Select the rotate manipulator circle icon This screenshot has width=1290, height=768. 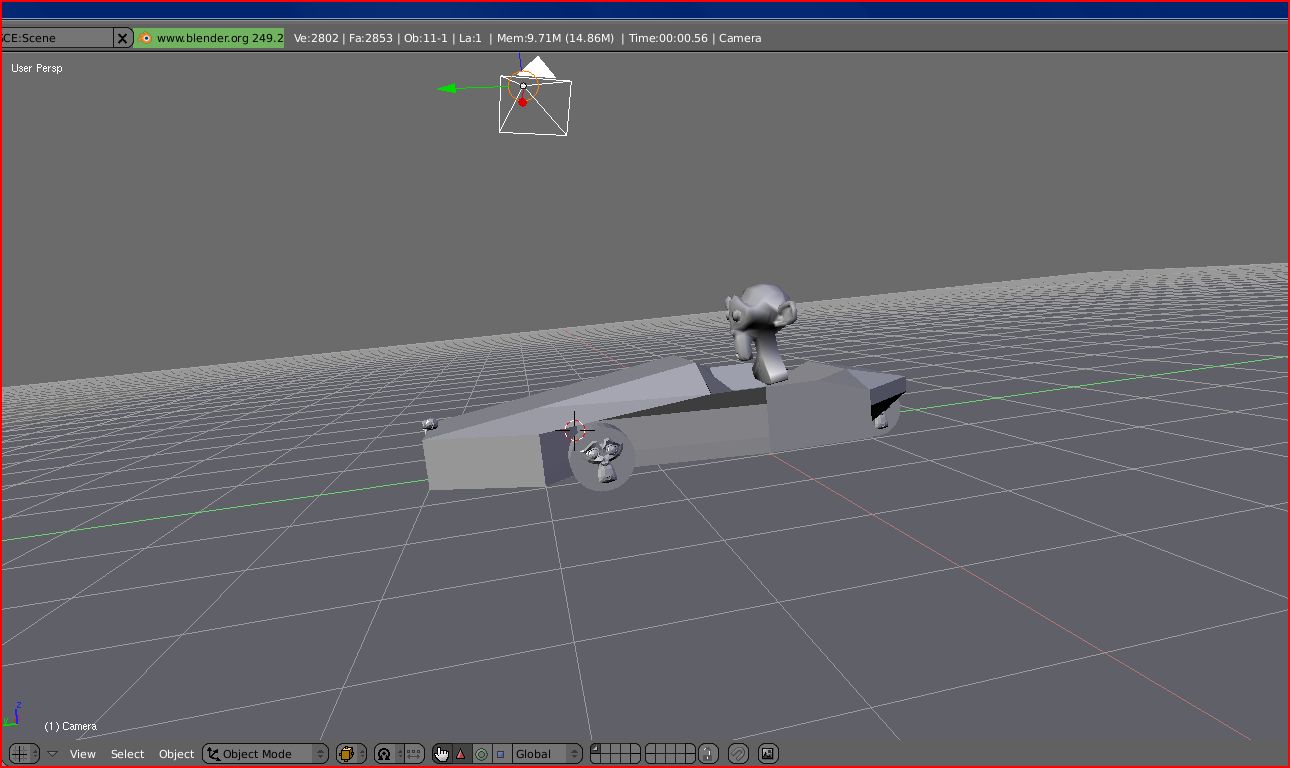pos(481,754)
